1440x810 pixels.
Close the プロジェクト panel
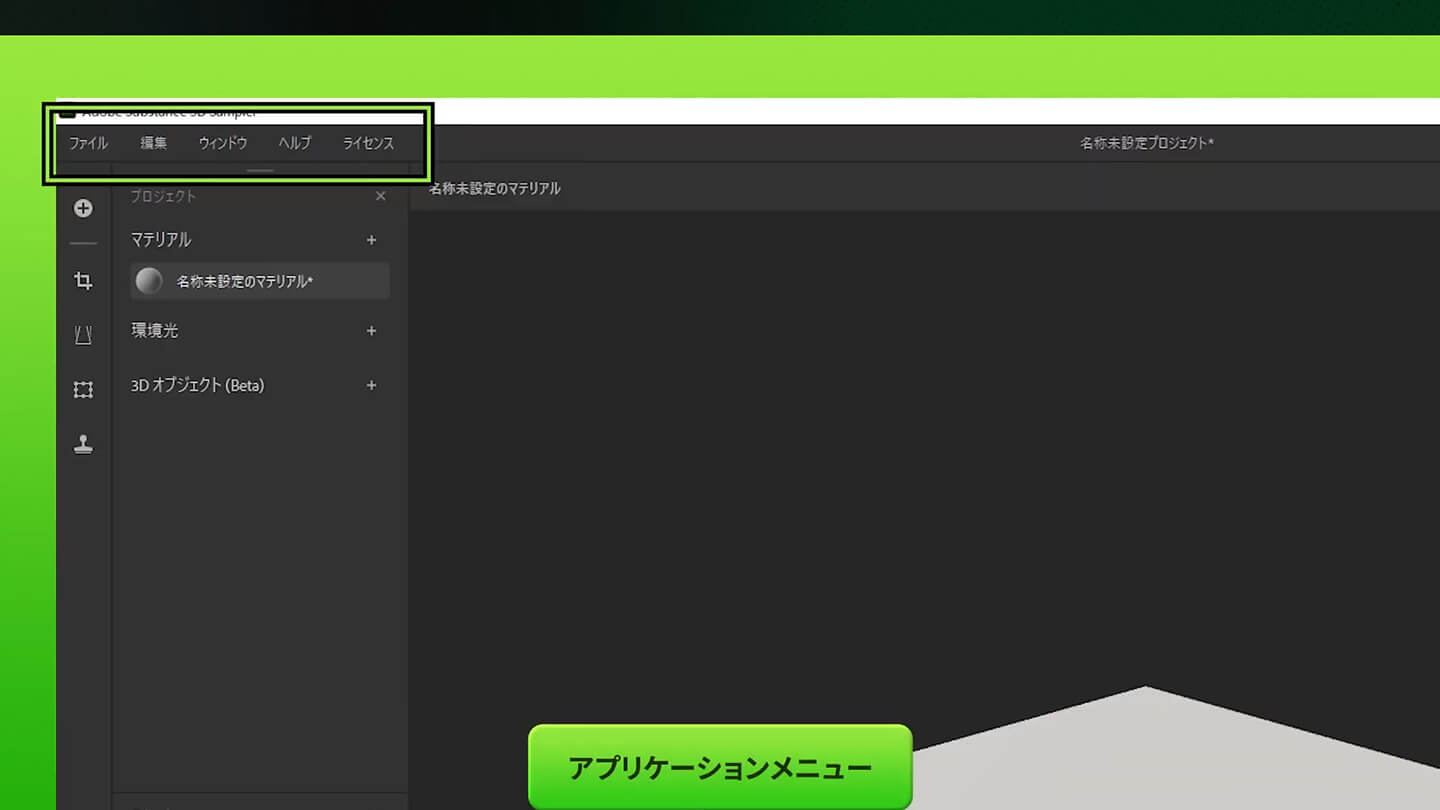[x=380, y=196]
